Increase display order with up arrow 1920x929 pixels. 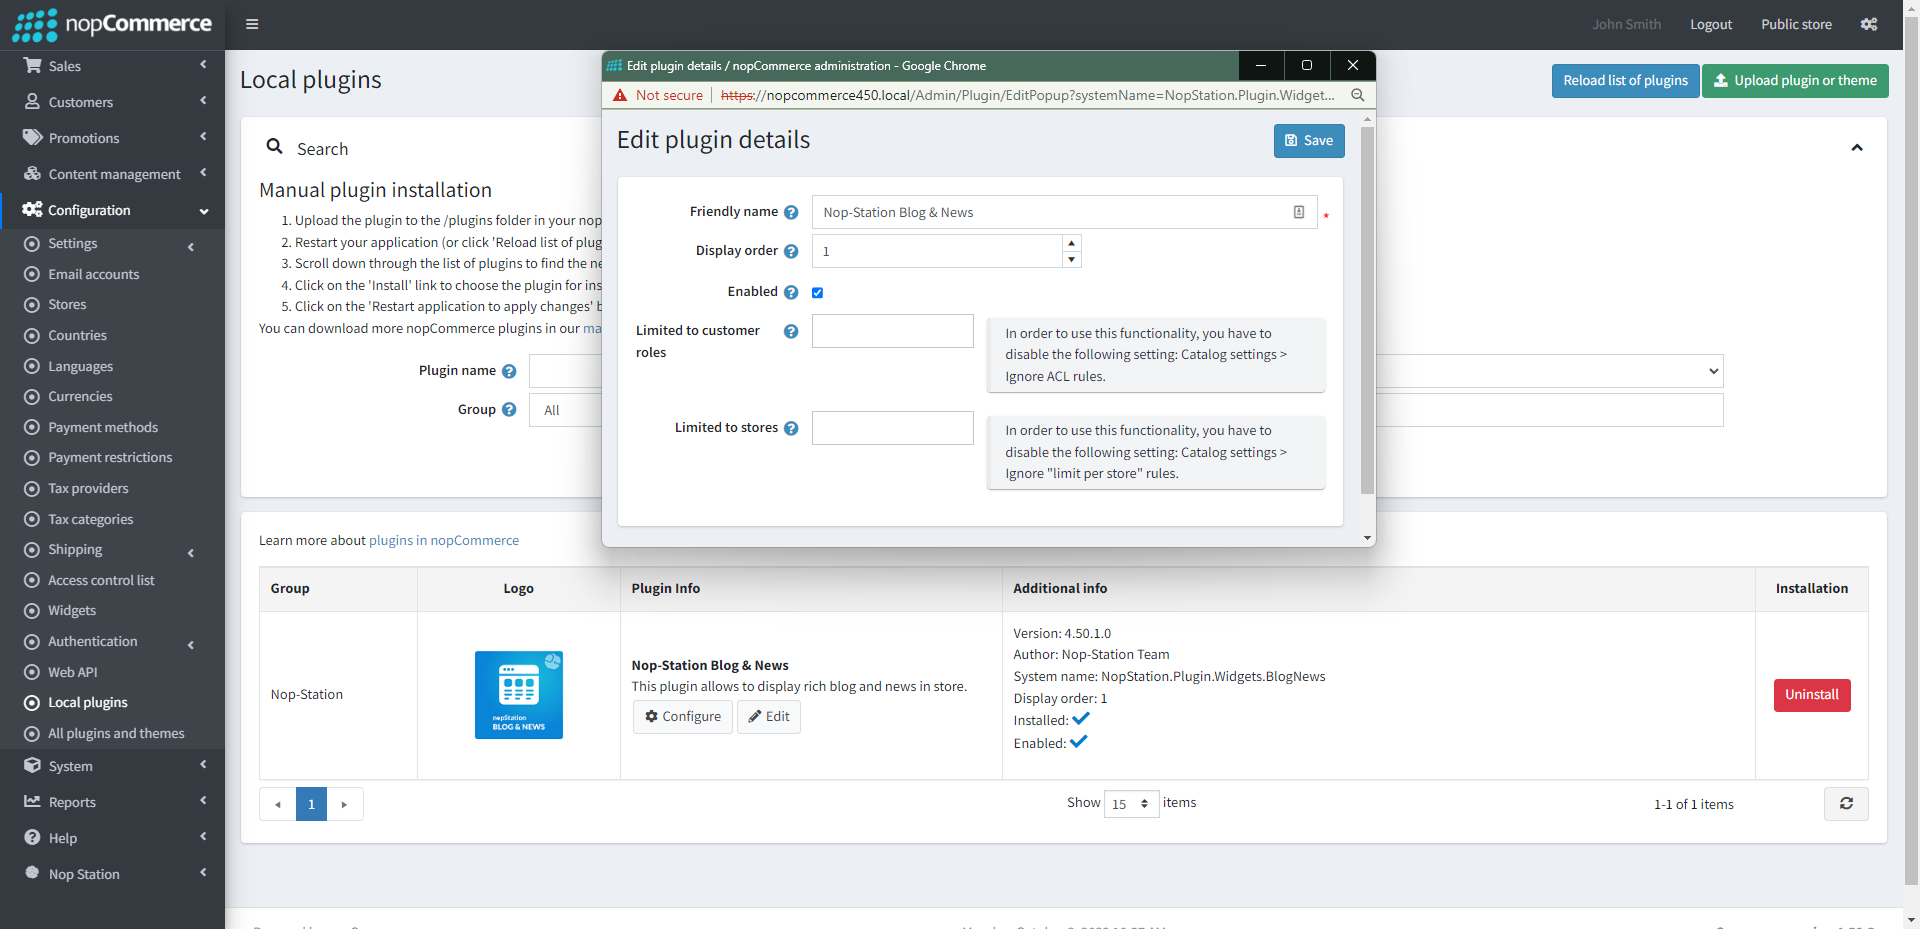[x=1072, y=243]
